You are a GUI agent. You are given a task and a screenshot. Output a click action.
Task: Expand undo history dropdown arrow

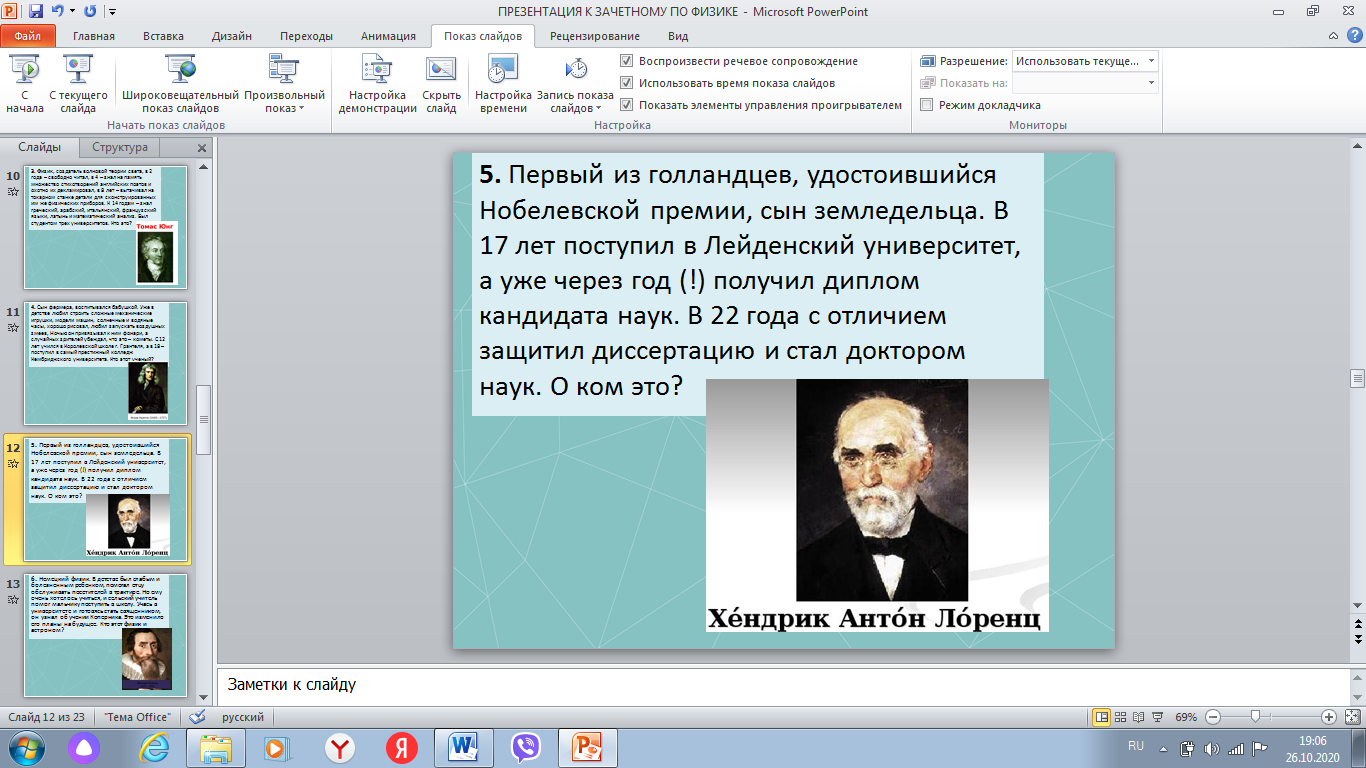[x=72, y=11]
